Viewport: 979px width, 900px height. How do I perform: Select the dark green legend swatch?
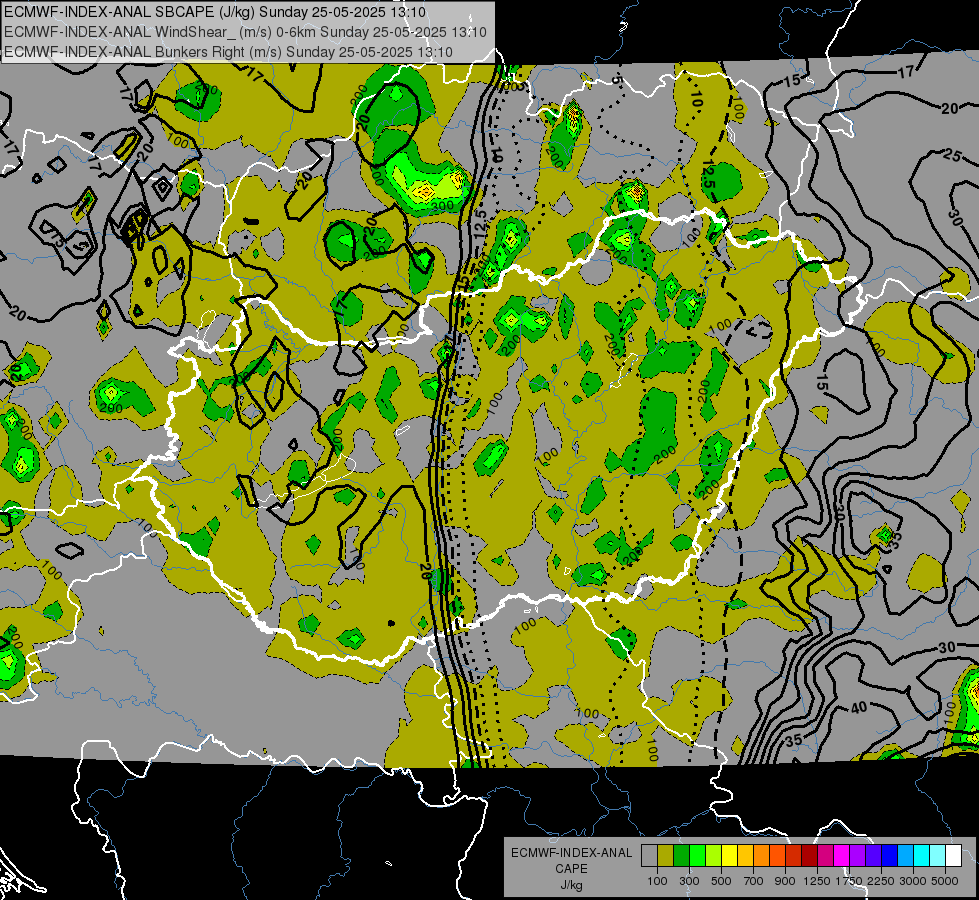tap(682, 856)
